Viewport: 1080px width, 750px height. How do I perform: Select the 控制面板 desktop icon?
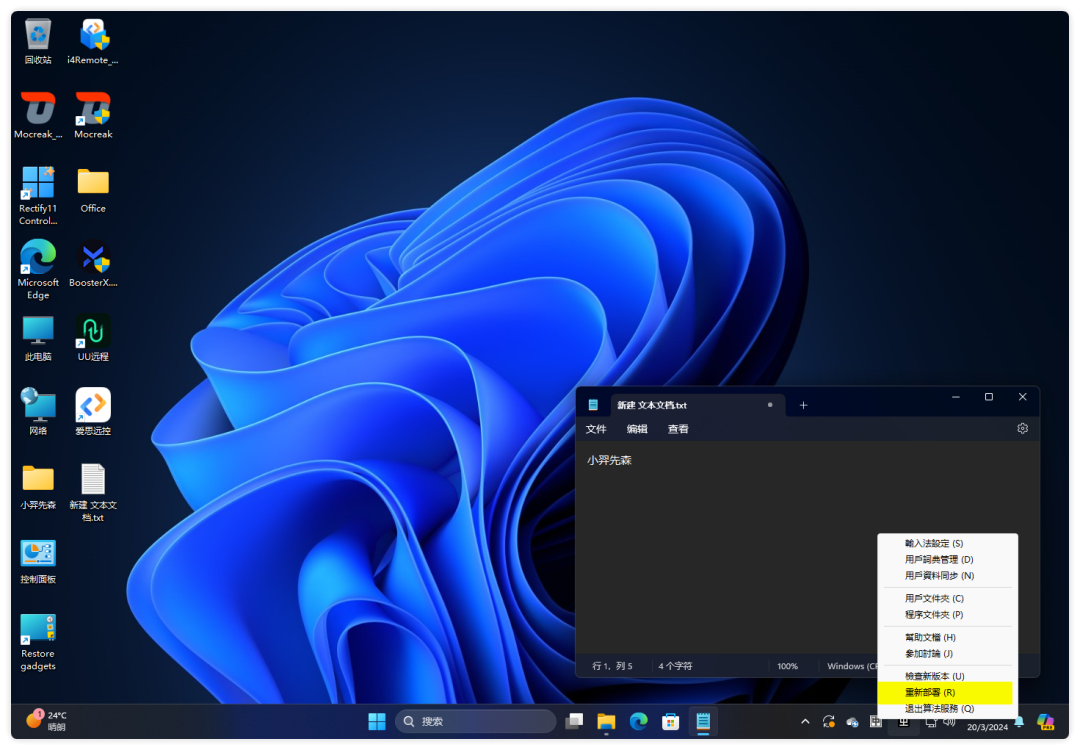coord(38,559)
